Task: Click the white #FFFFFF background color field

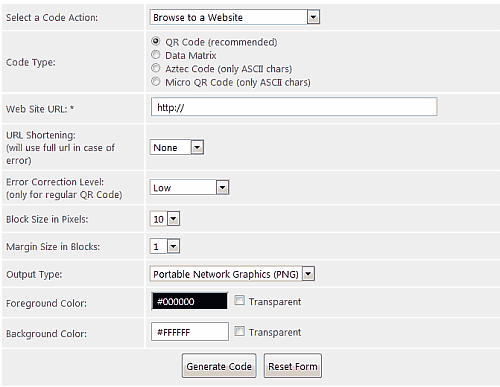Action: click(190, 332)
